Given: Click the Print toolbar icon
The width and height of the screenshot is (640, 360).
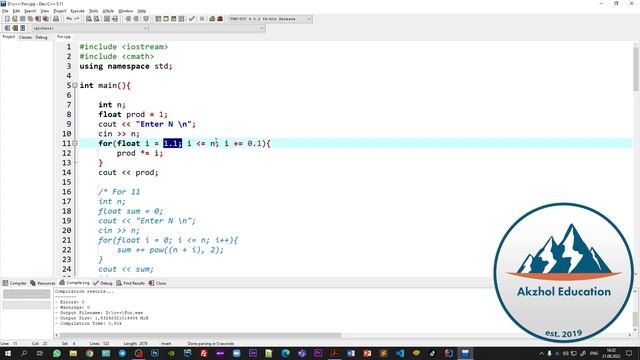Looking at the screenshot, I should 56,19.
